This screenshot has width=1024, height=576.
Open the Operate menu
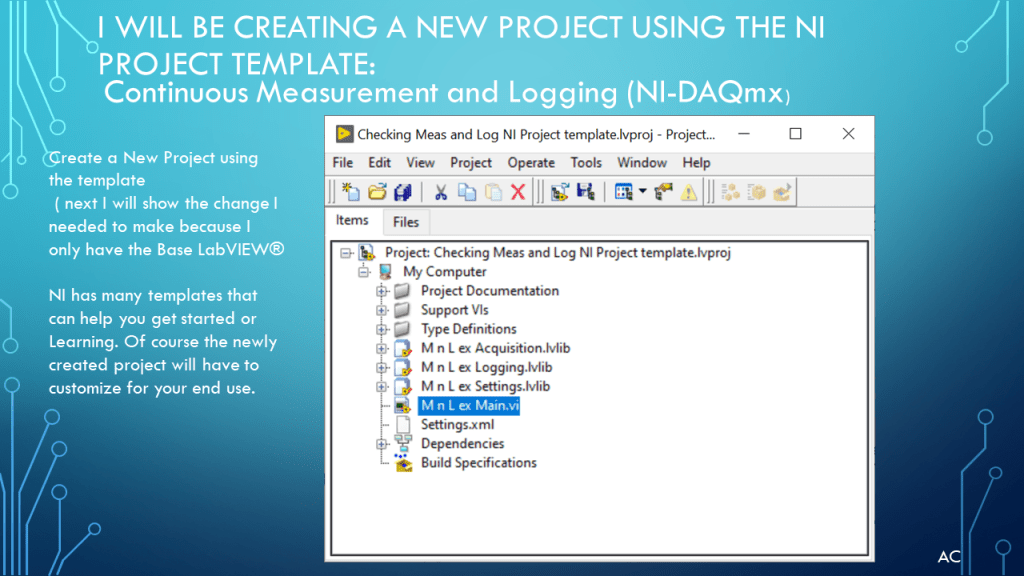531,162
